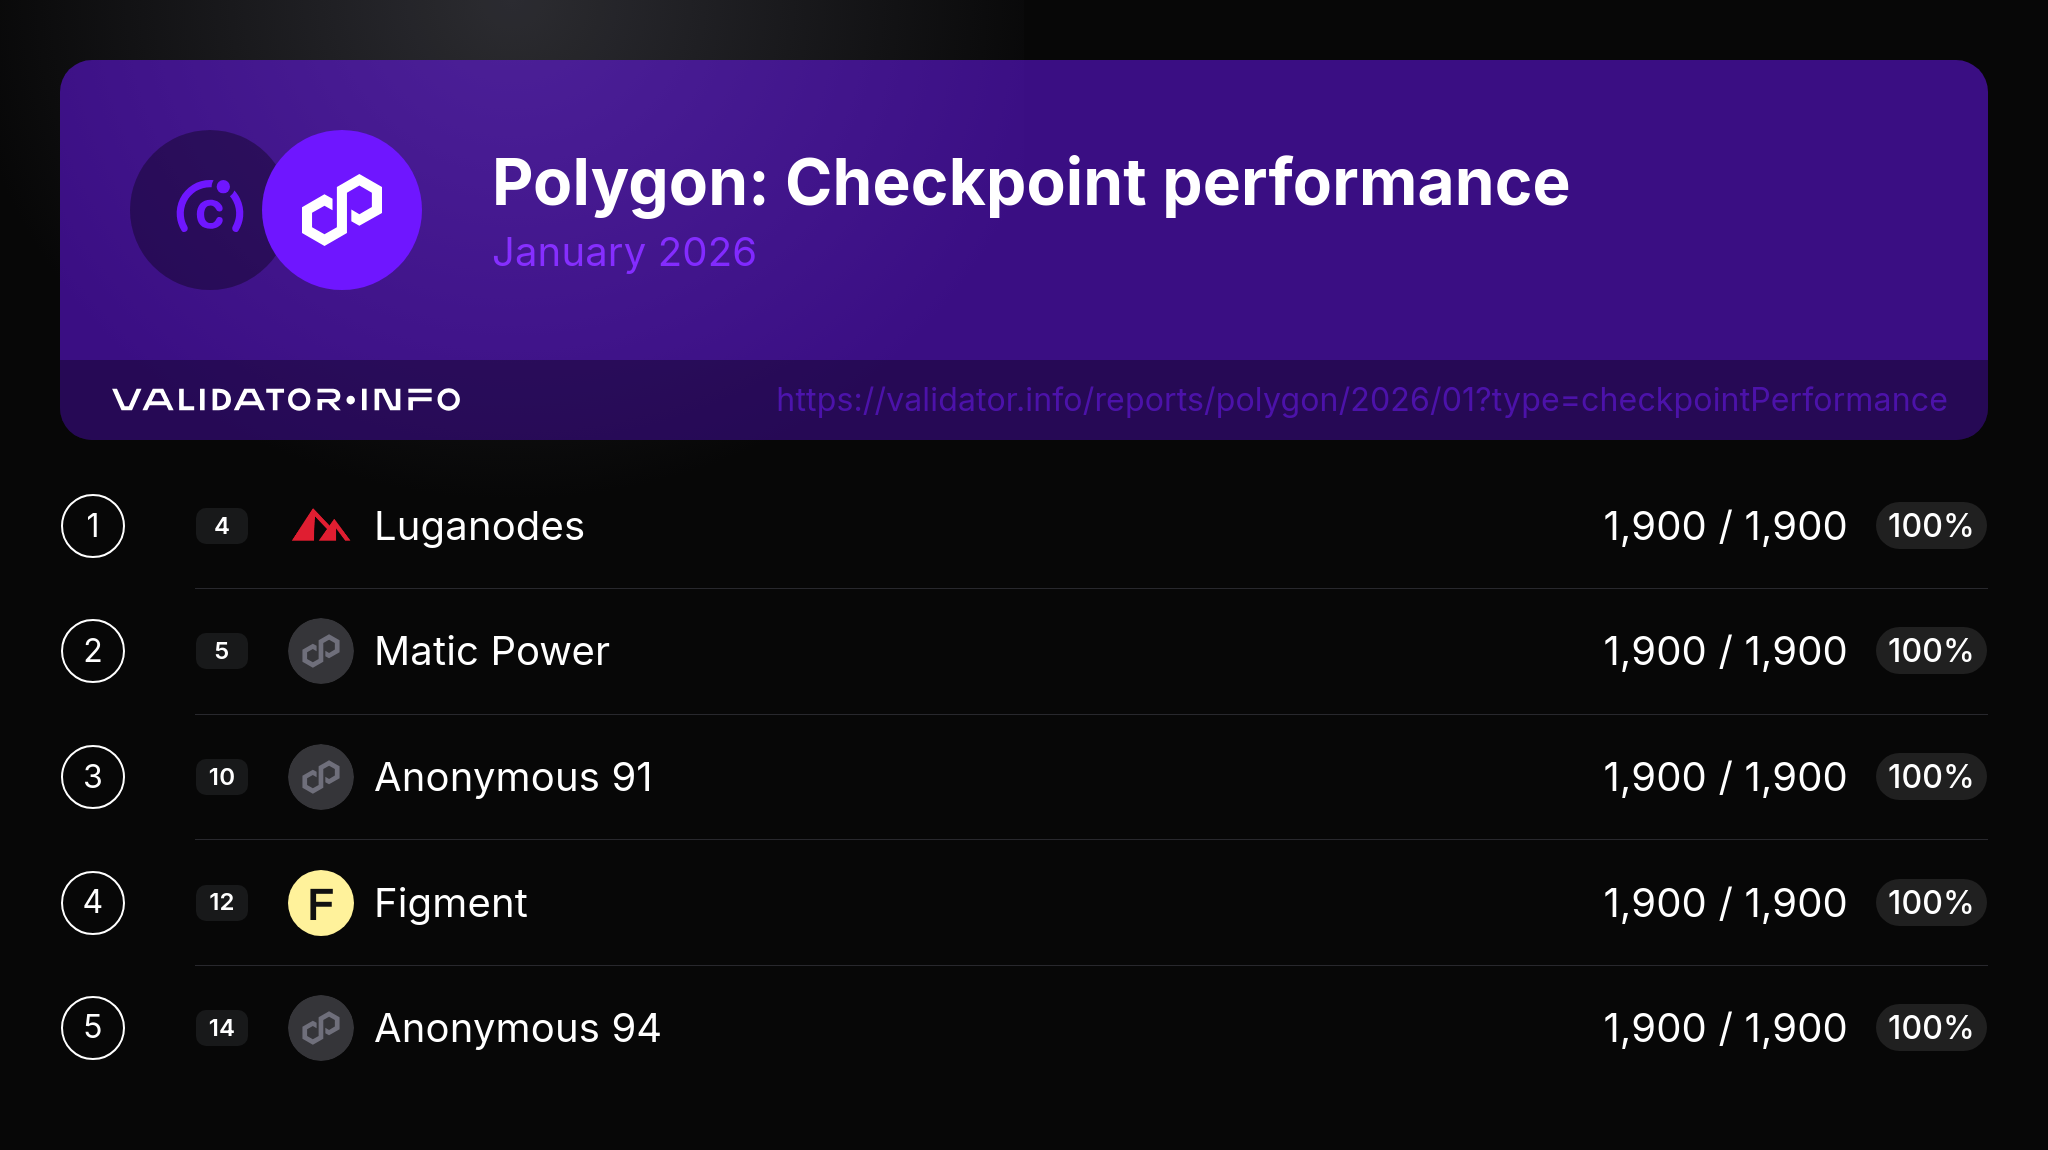
Task: Click the validator ID badge 12
Action: 221,903
